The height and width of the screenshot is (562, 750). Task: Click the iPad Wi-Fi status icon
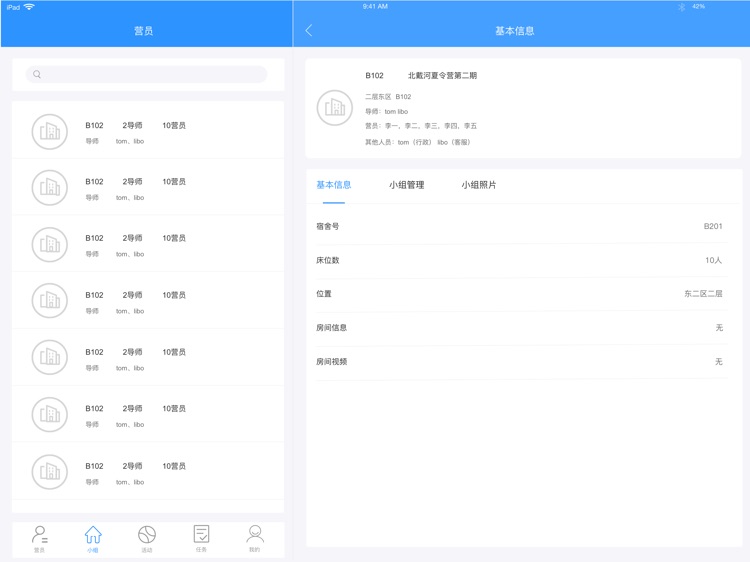click(x=29, y=7)
